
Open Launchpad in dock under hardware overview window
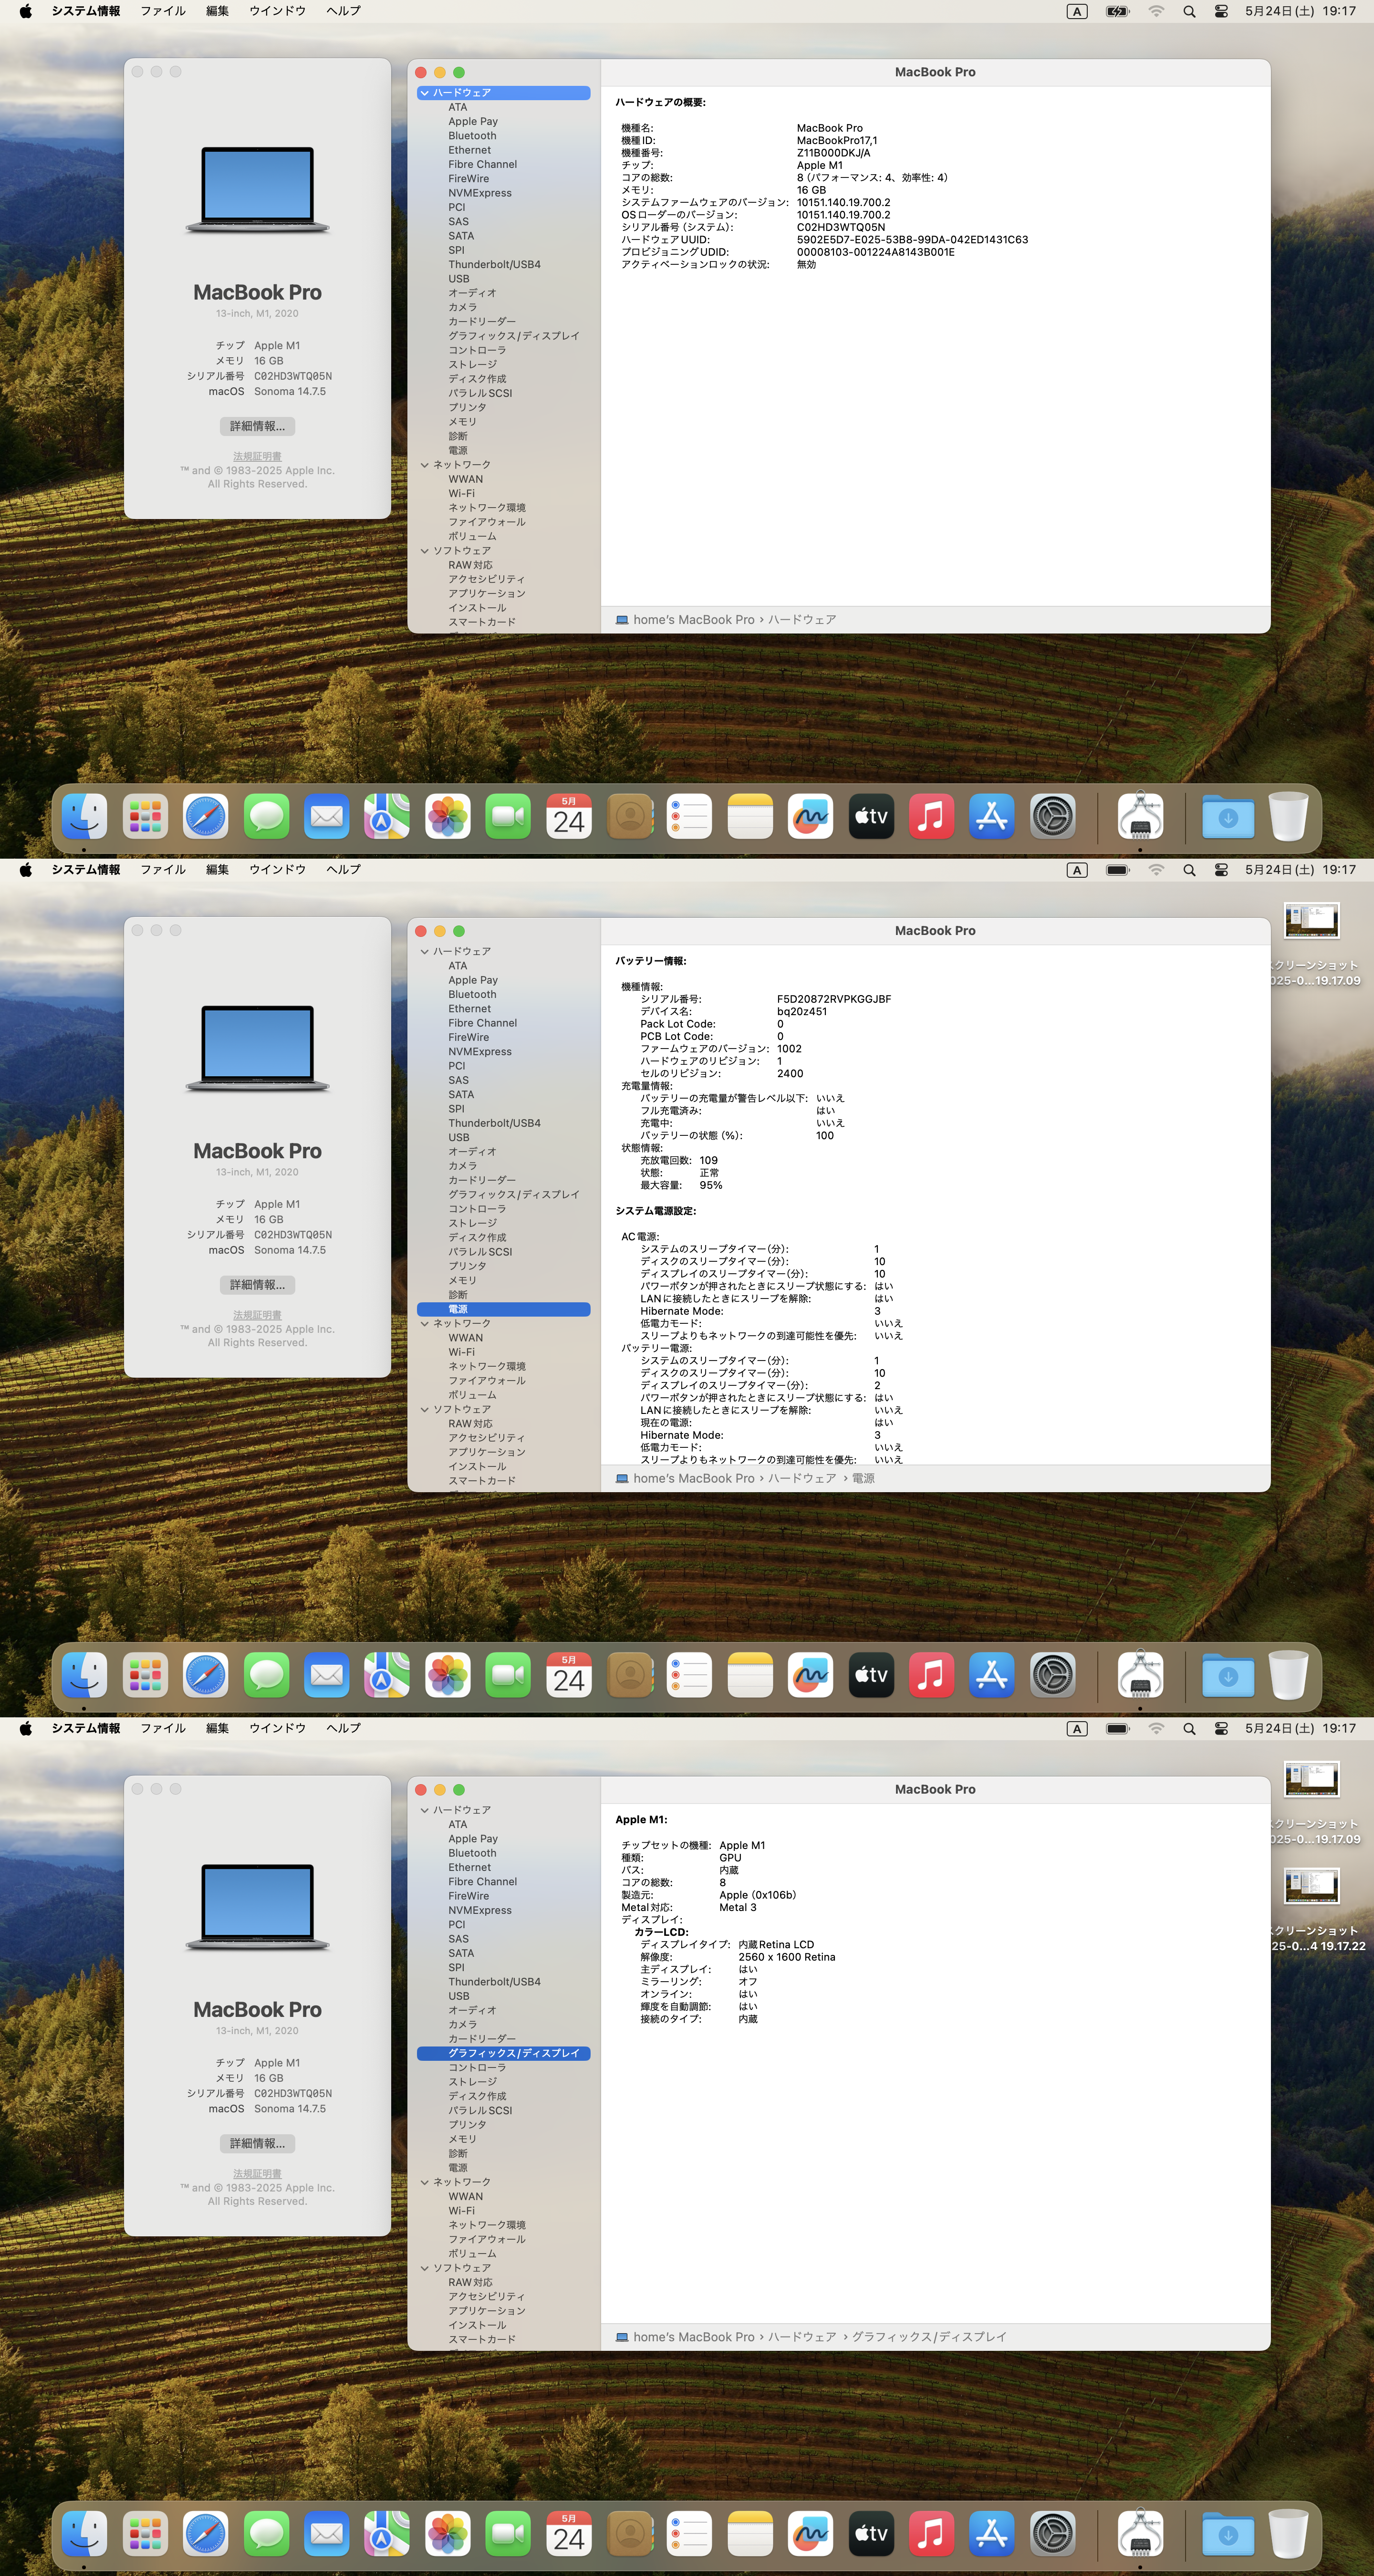click(x=145, y=816)
